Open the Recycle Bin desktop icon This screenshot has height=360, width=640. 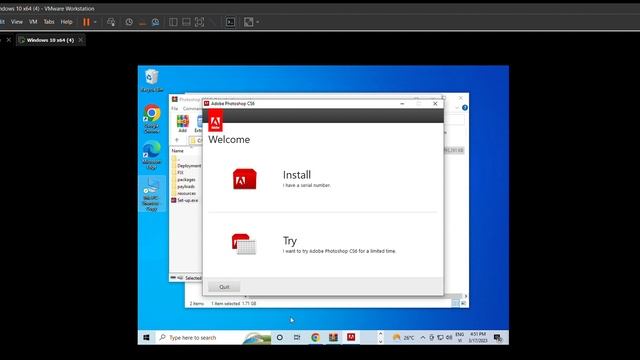click(x=152, y=80)
